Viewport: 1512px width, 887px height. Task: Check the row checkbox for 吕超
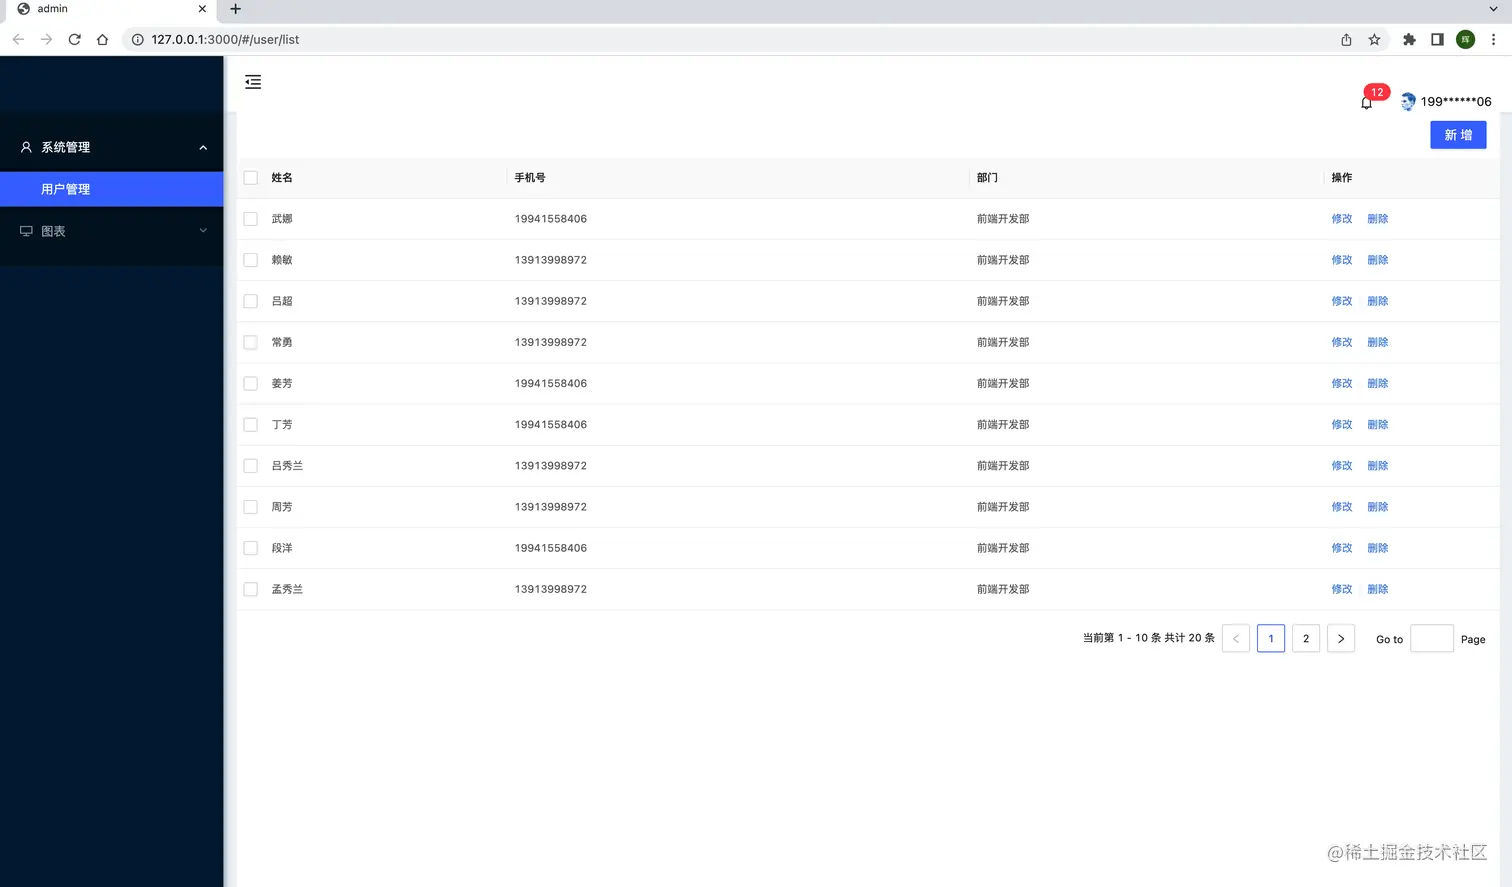tap(251, 301)
